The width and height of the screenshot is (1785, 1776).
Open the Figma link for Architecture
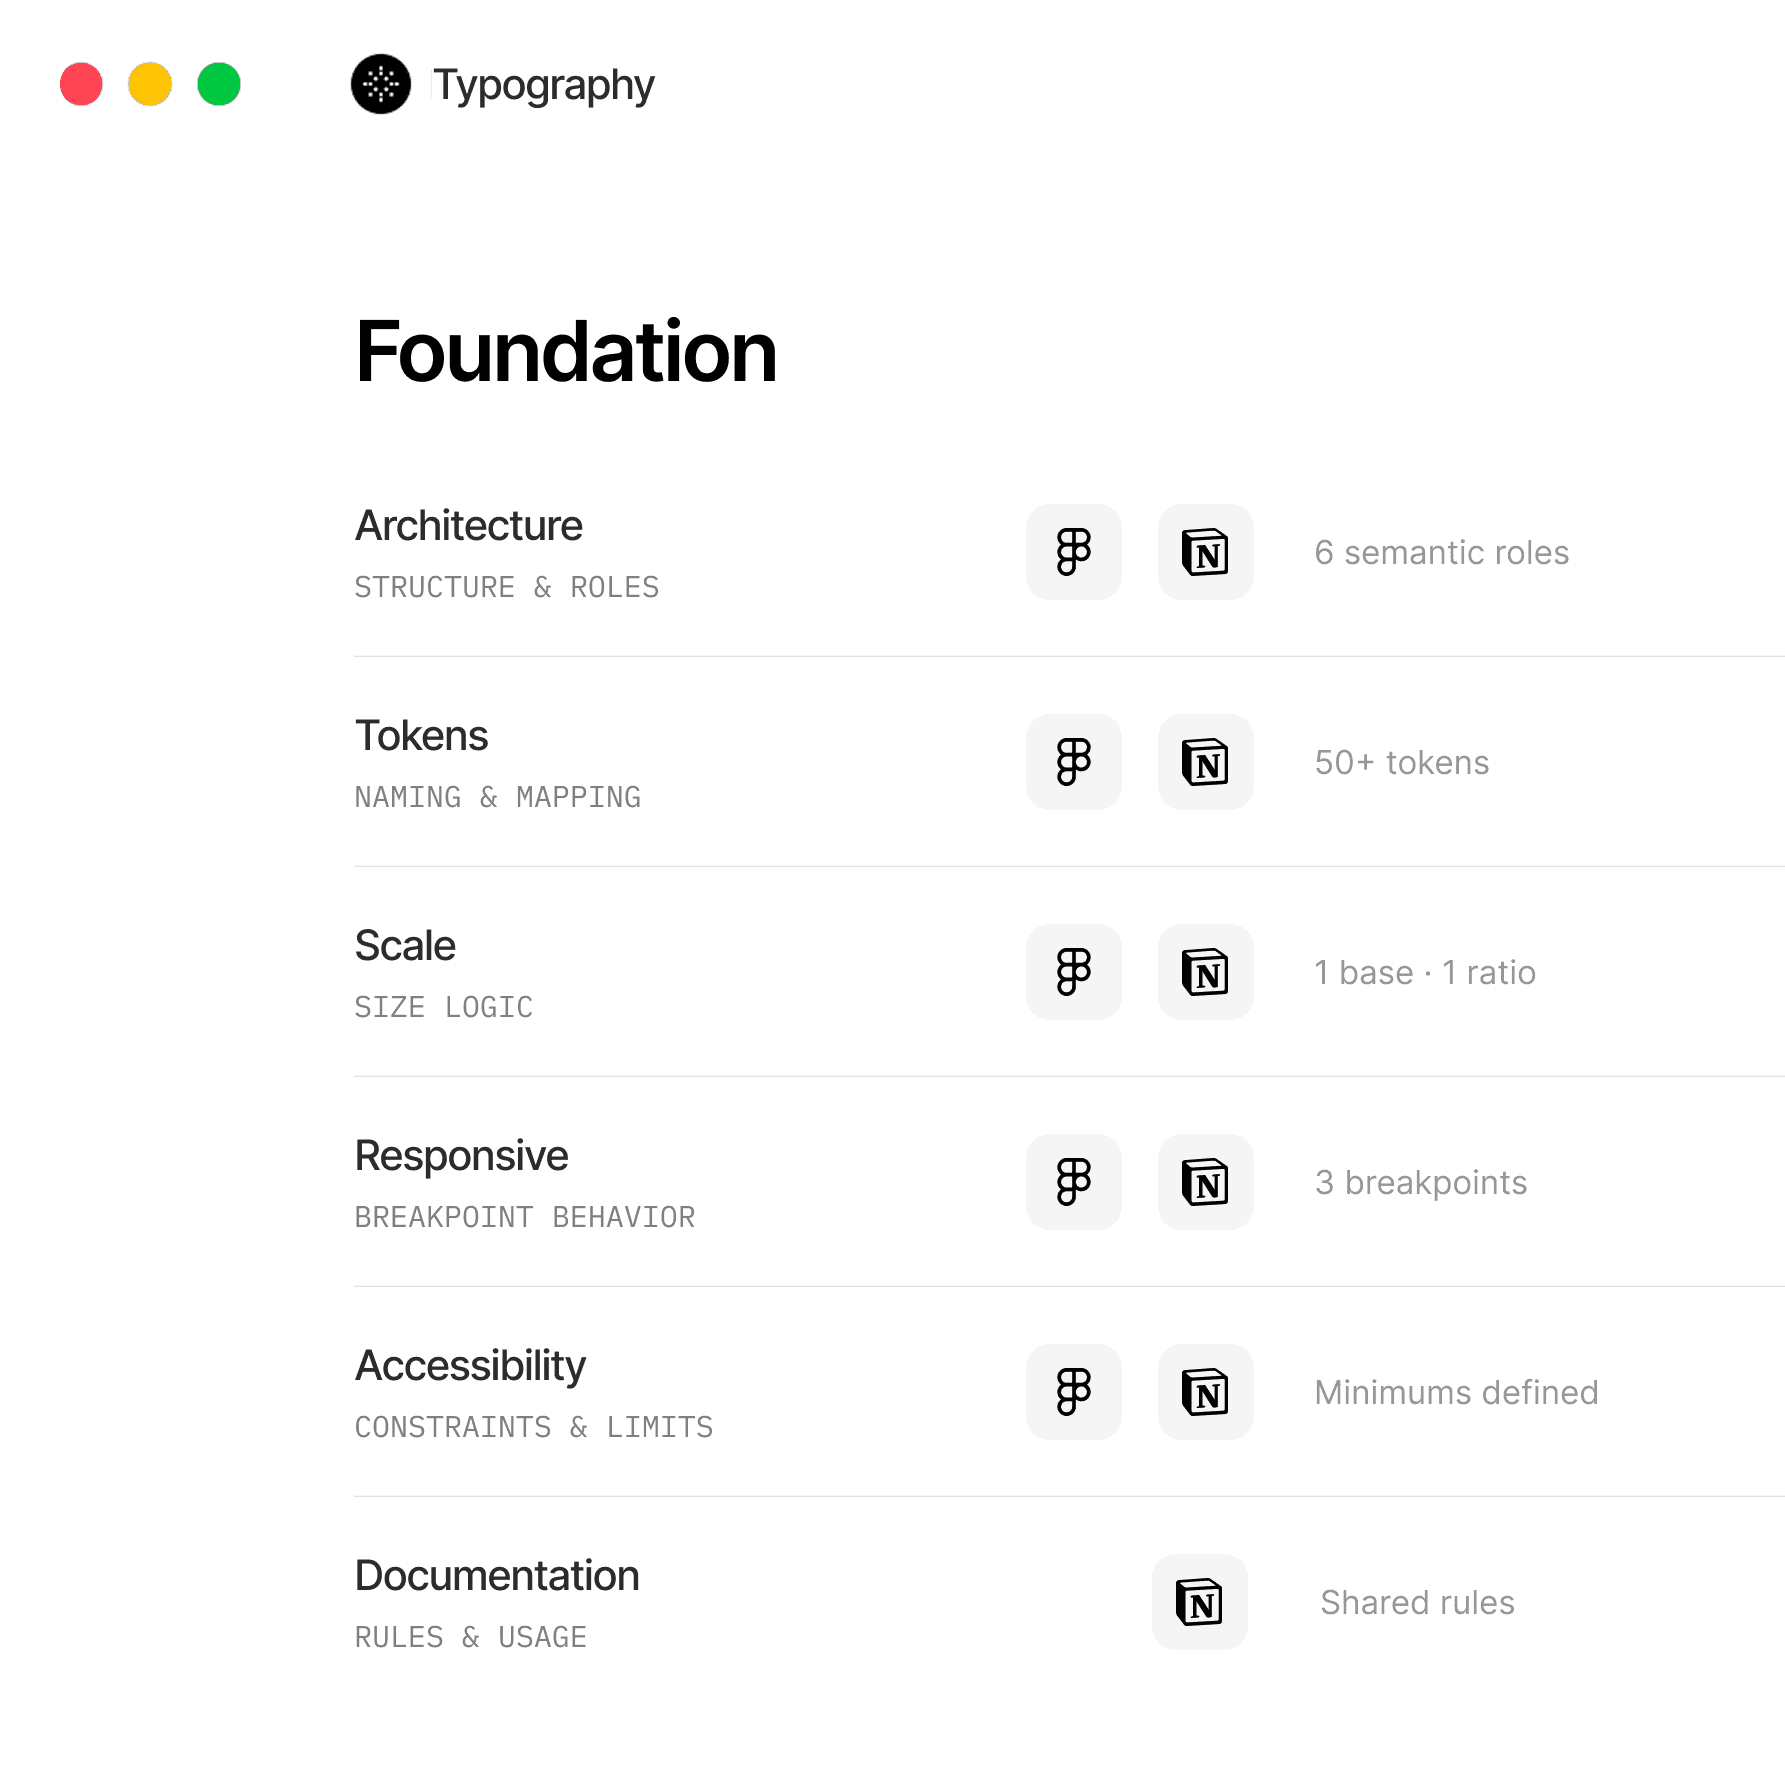[x=1073, y=552]
